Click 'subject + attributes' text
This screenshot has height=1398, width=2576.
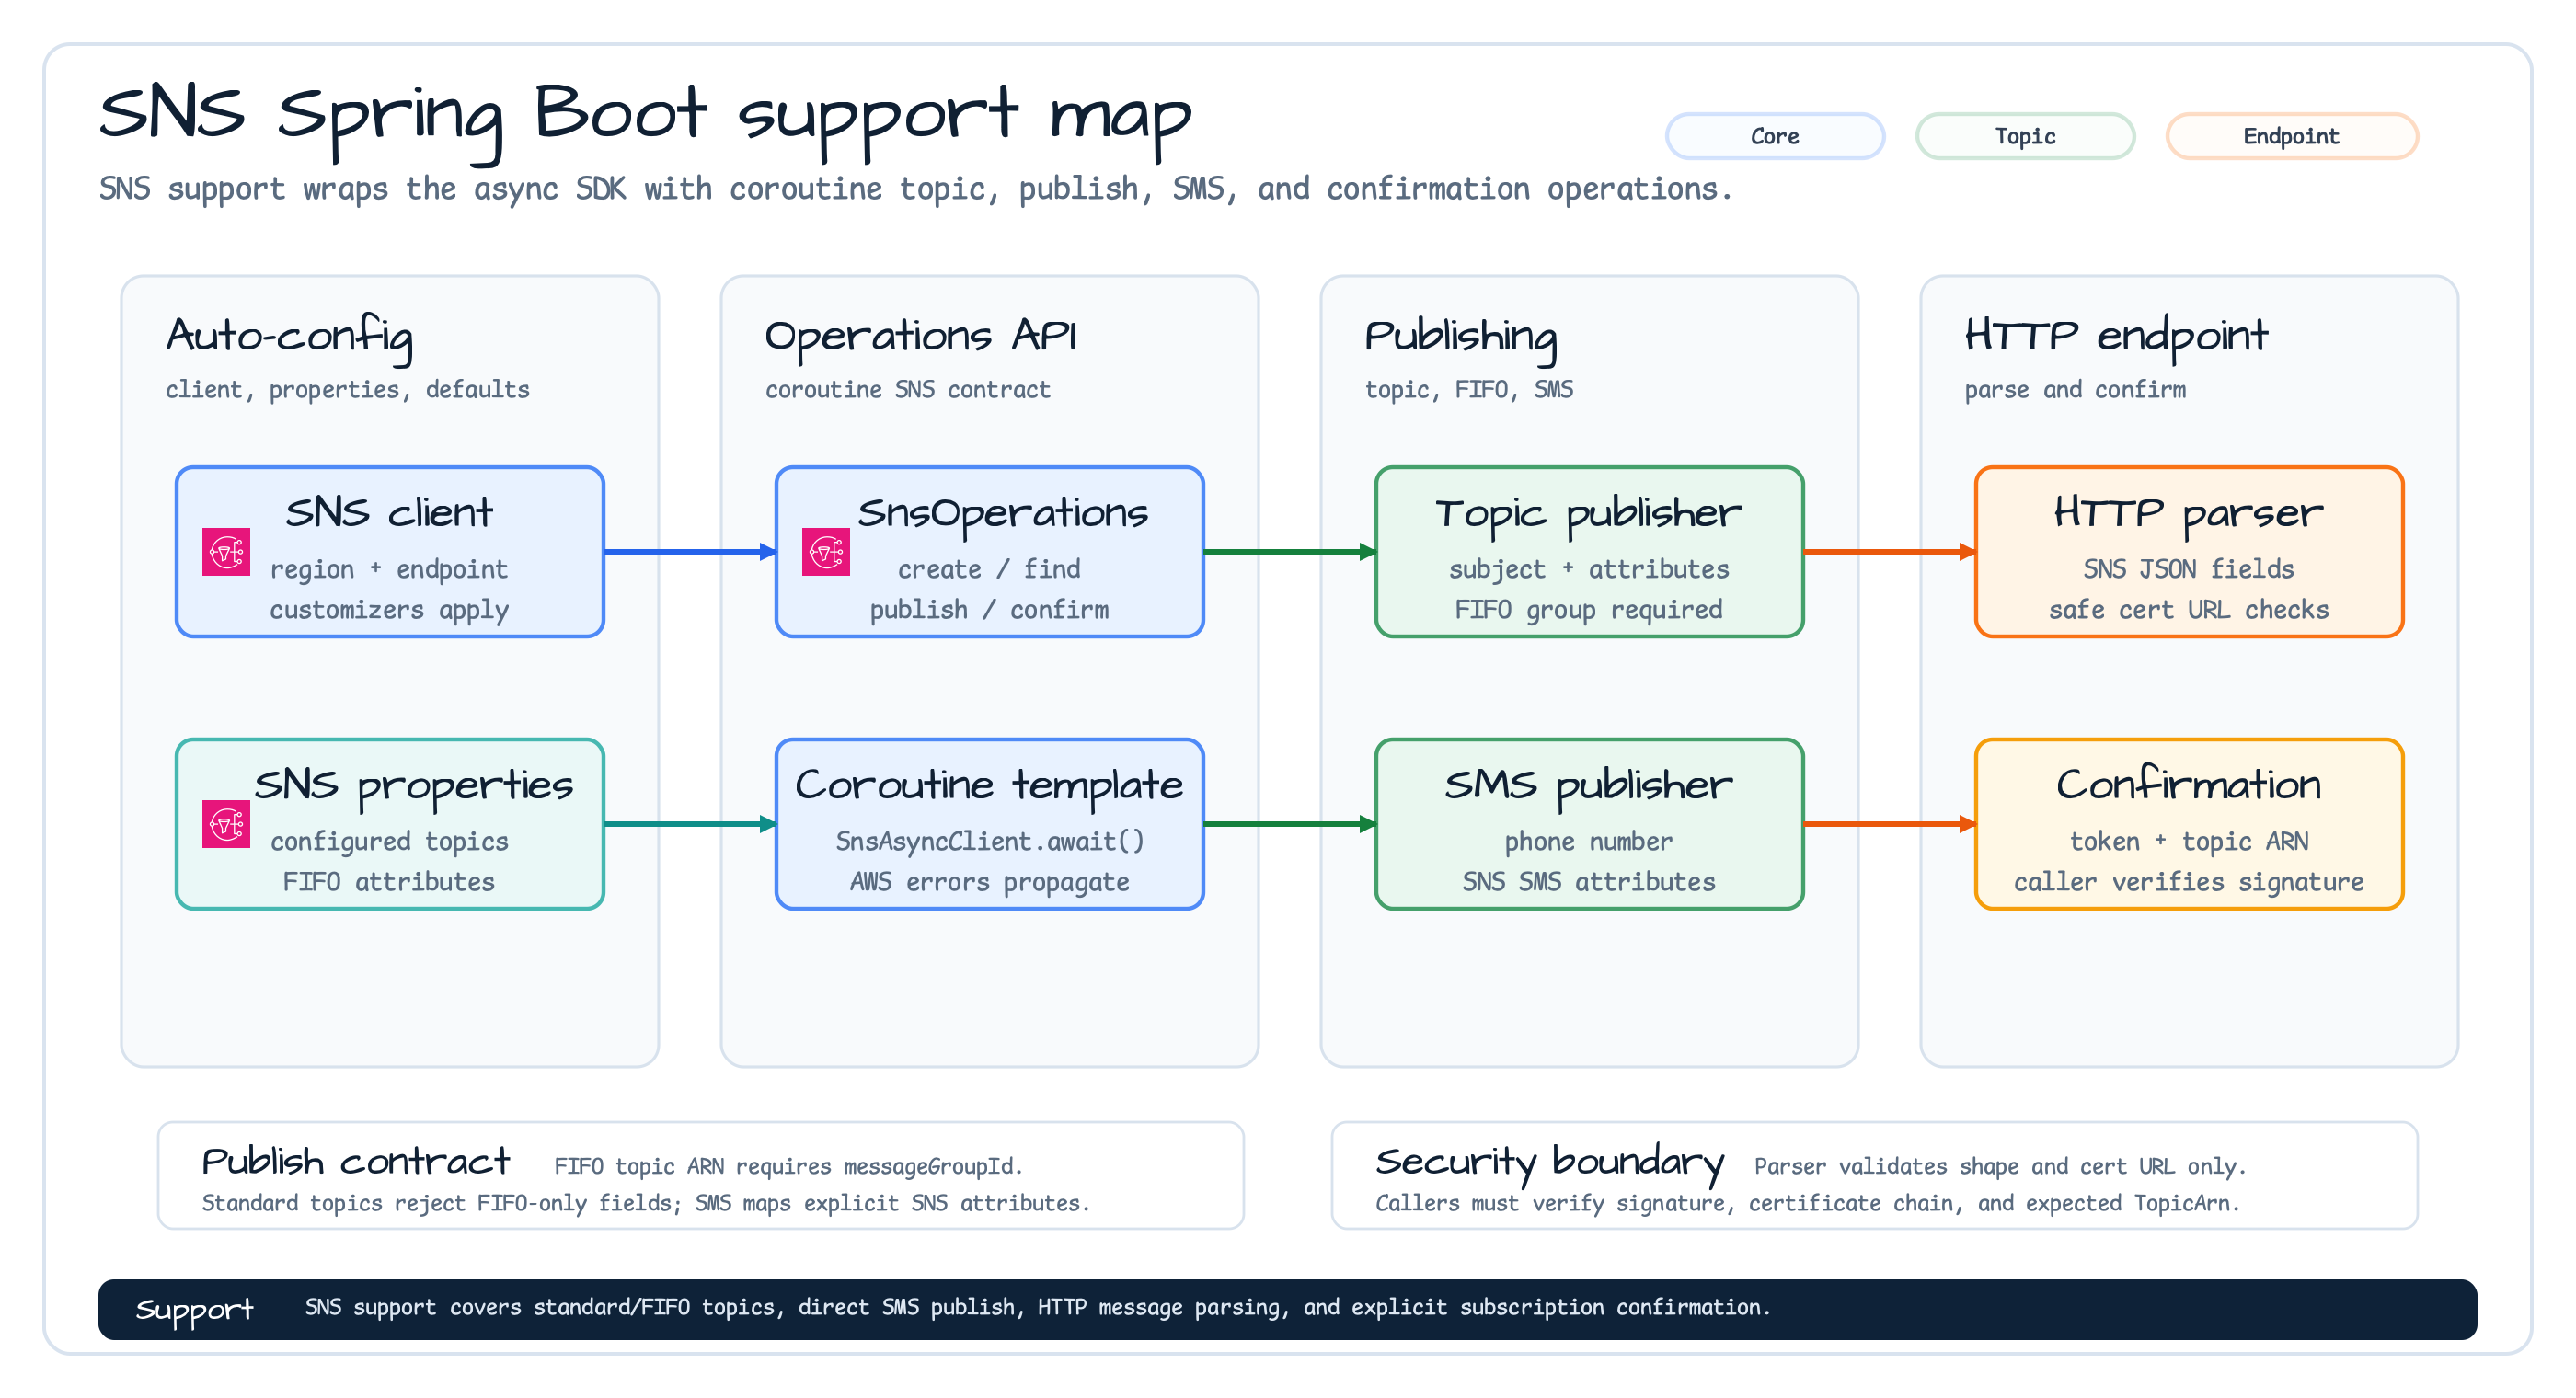point(1588,570)
